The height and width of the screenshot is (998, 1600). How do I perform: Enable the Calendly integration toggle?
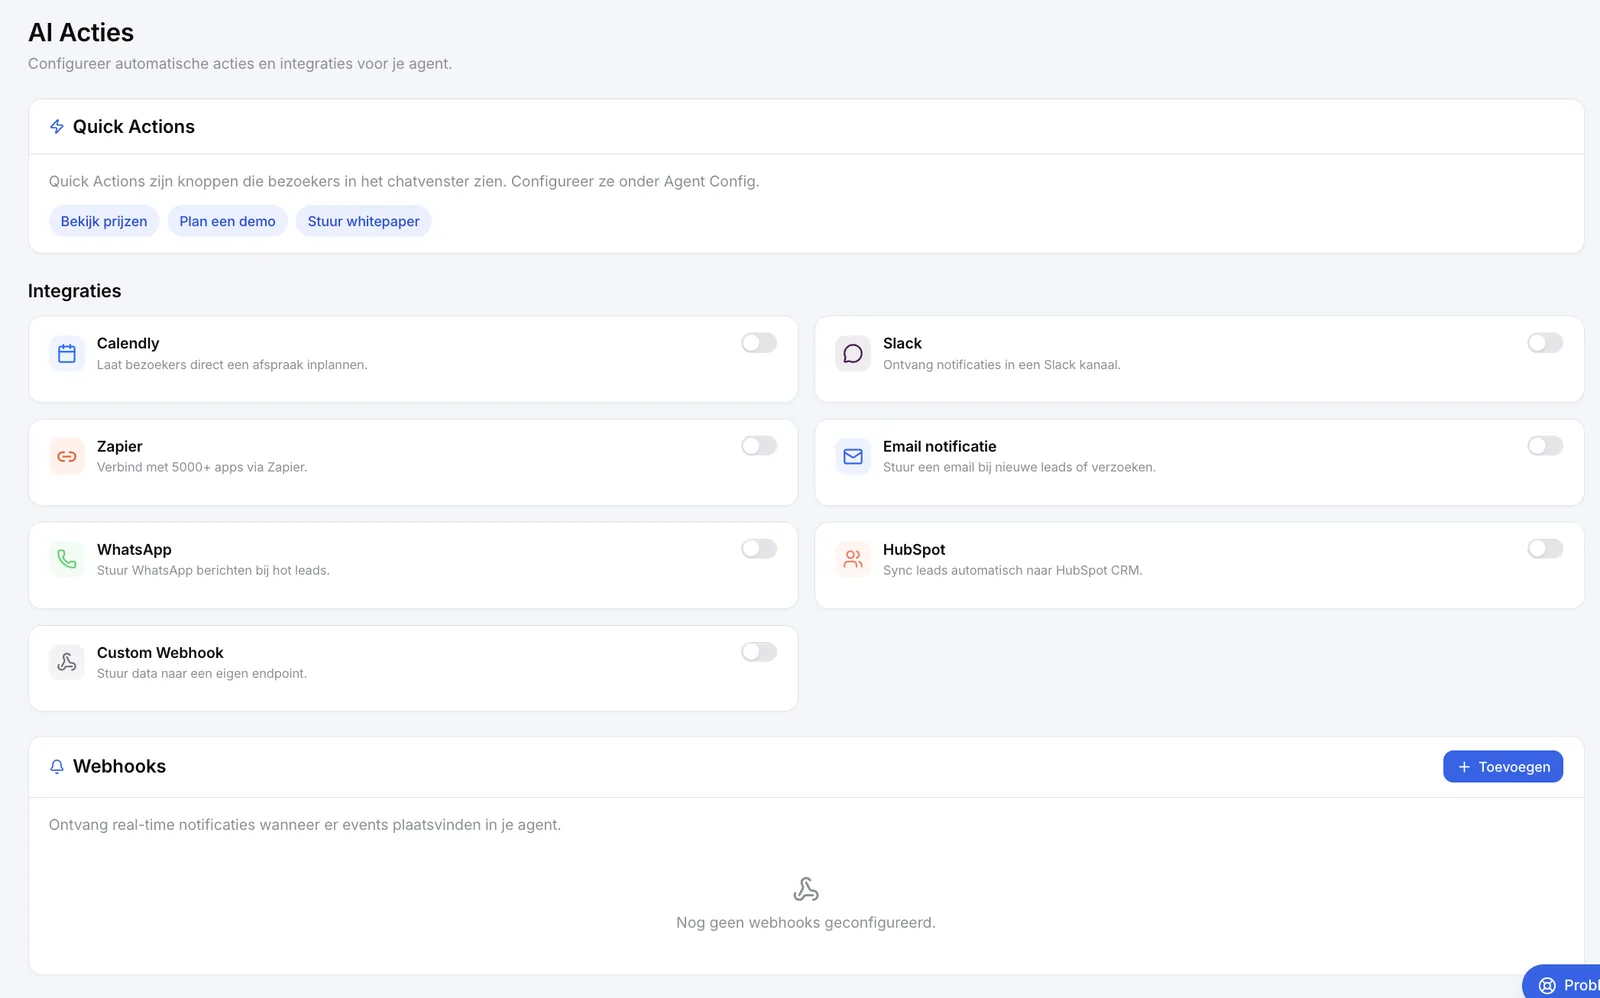759,343
